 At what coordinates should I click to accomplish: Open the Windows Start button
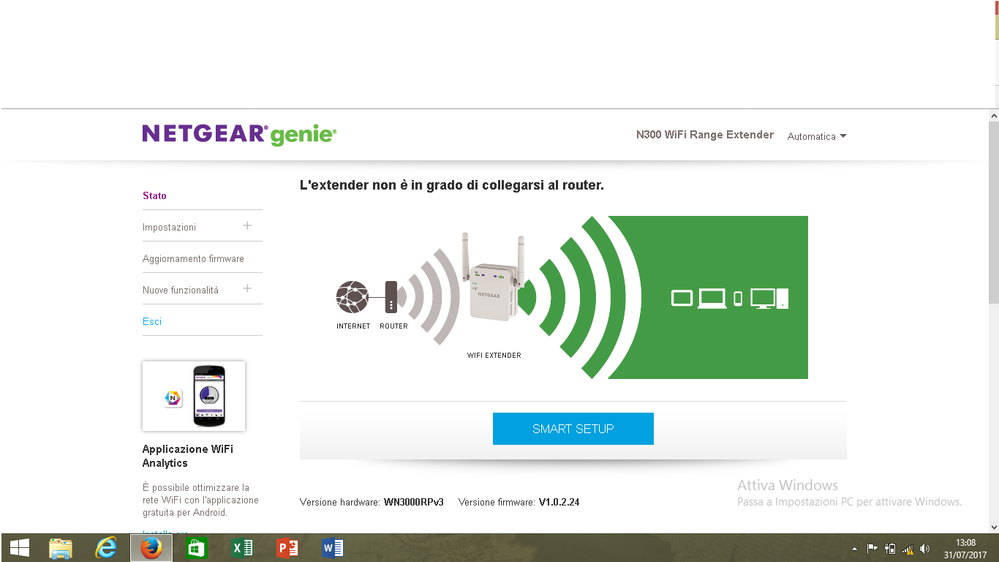20,548
